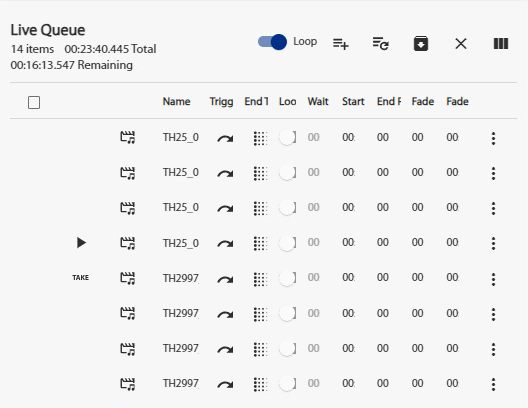Toggle loop switch on first TH25_0 row

coord(287,138)
